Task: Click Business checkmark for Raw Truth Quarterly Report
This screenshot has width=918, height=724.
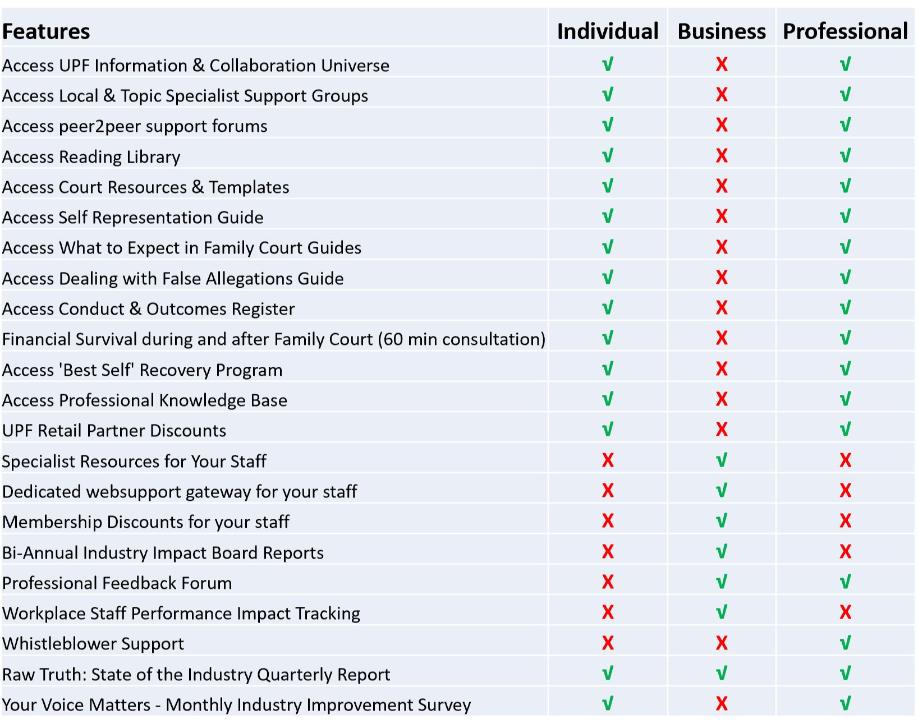Action: 721,674
